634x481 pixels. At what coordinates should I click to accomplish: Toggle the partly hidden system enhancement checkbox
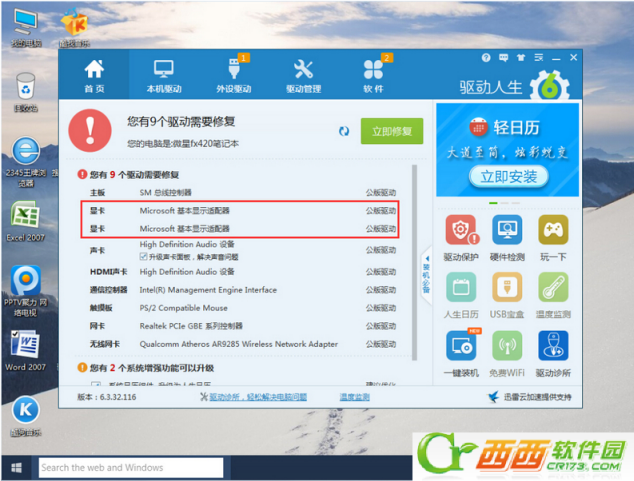[x=96, y=384]
